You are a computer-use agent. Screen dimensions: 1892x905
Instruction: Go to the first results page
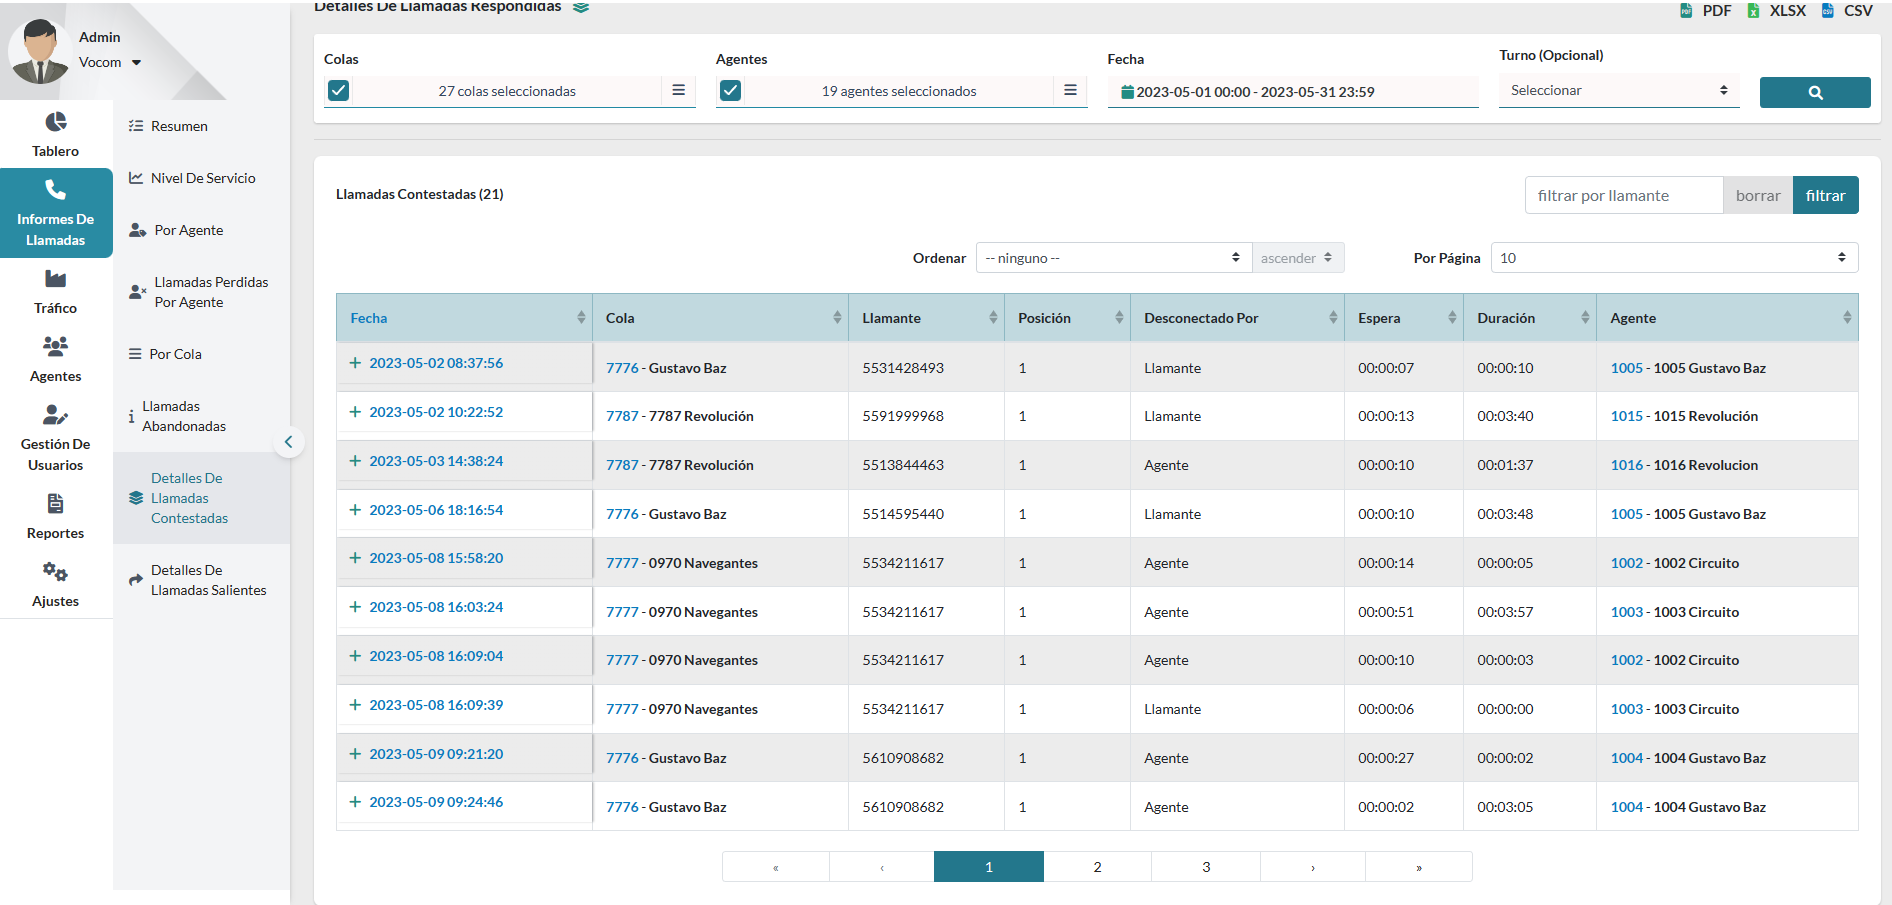pos(776,867)
